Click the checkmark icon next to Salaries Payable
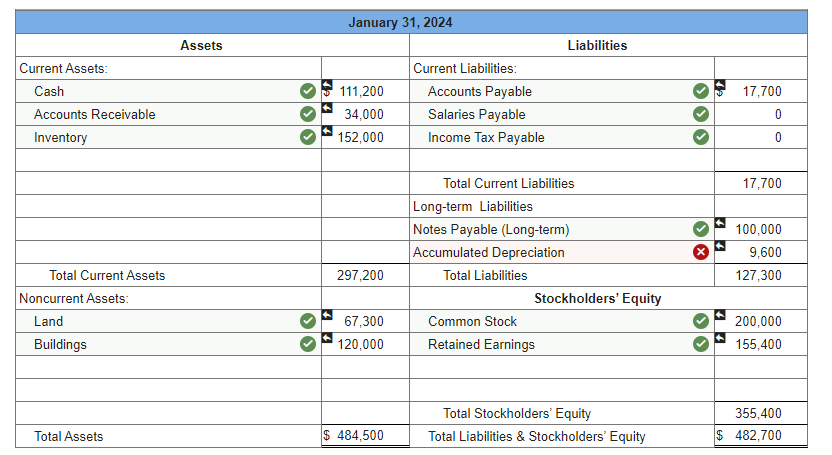Image resolution: width=832 pixels, height=455 pixels. 701,114
